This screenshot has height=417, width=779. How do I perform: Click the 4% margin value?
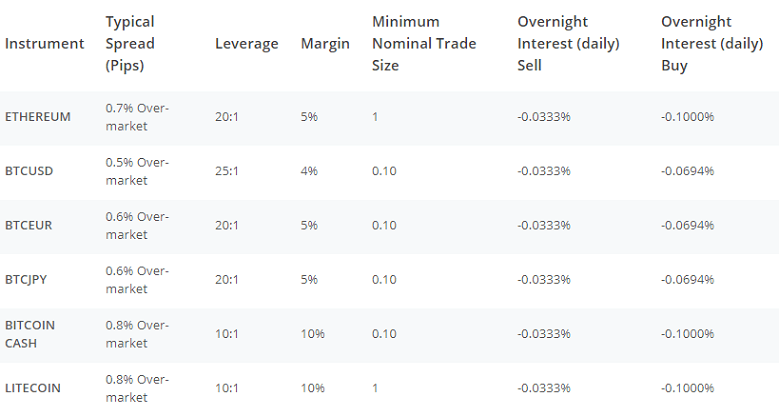[x=309, y=171]
